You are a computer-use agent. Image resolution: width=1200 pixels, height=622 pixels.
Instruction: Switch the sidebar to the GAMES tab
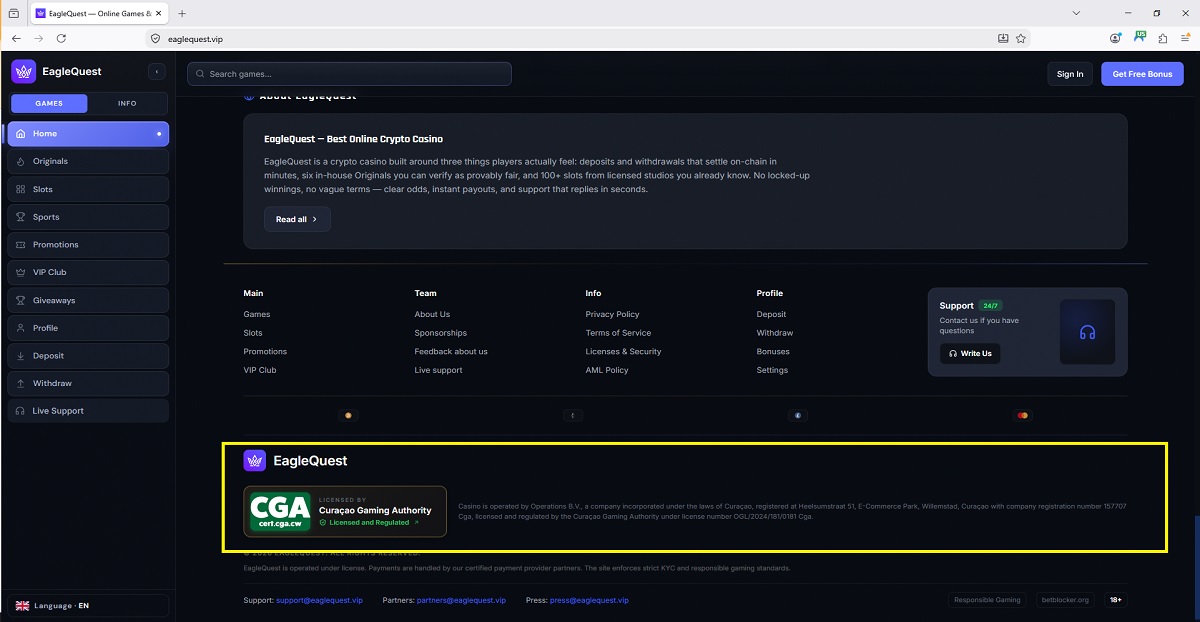[49, 103]
